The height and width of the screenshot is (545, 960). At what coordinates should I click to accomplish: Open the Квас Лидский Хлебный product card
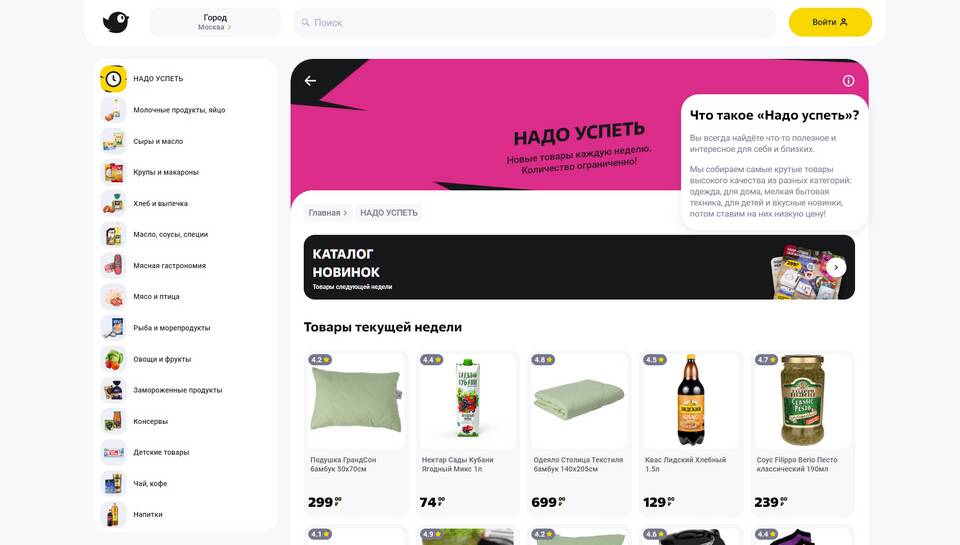pos(691,432)
